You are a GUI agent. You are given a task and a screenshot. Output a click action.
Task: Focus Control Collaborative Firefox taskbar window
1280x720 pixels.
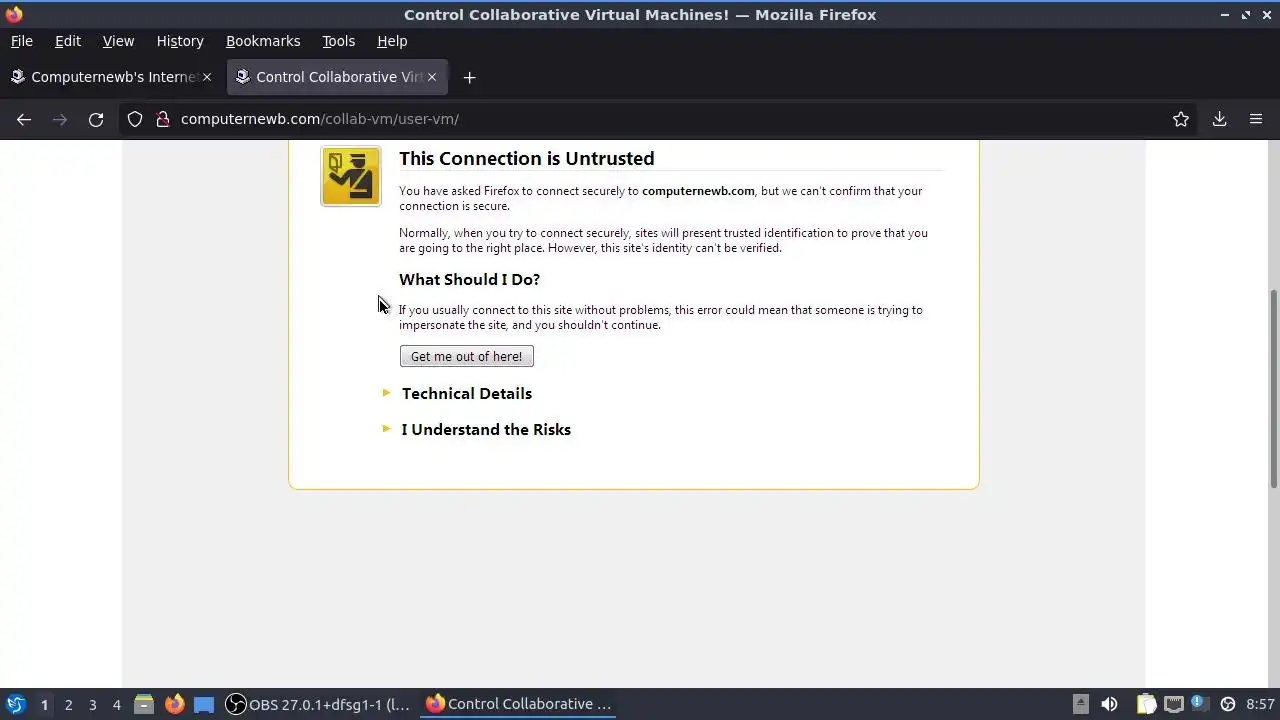pos(518,704)
